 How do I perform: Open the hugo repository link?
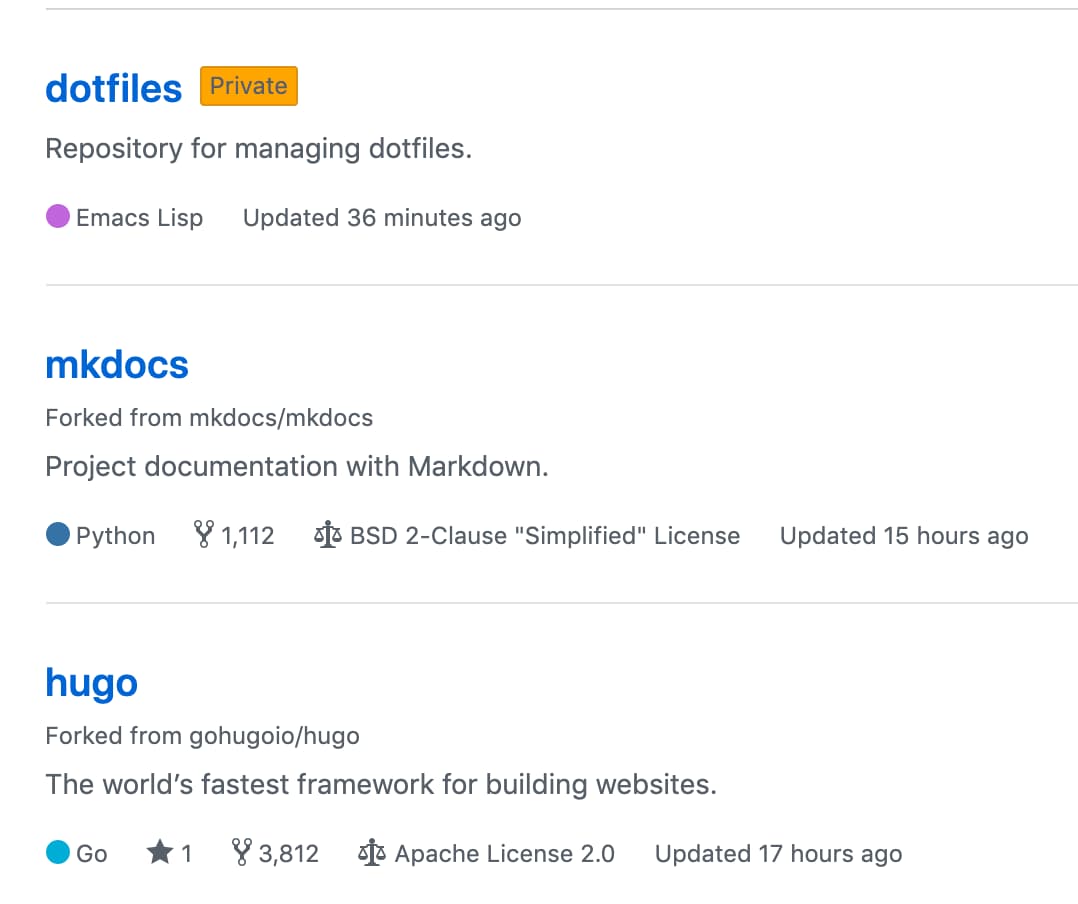click(x=91, y=682)
